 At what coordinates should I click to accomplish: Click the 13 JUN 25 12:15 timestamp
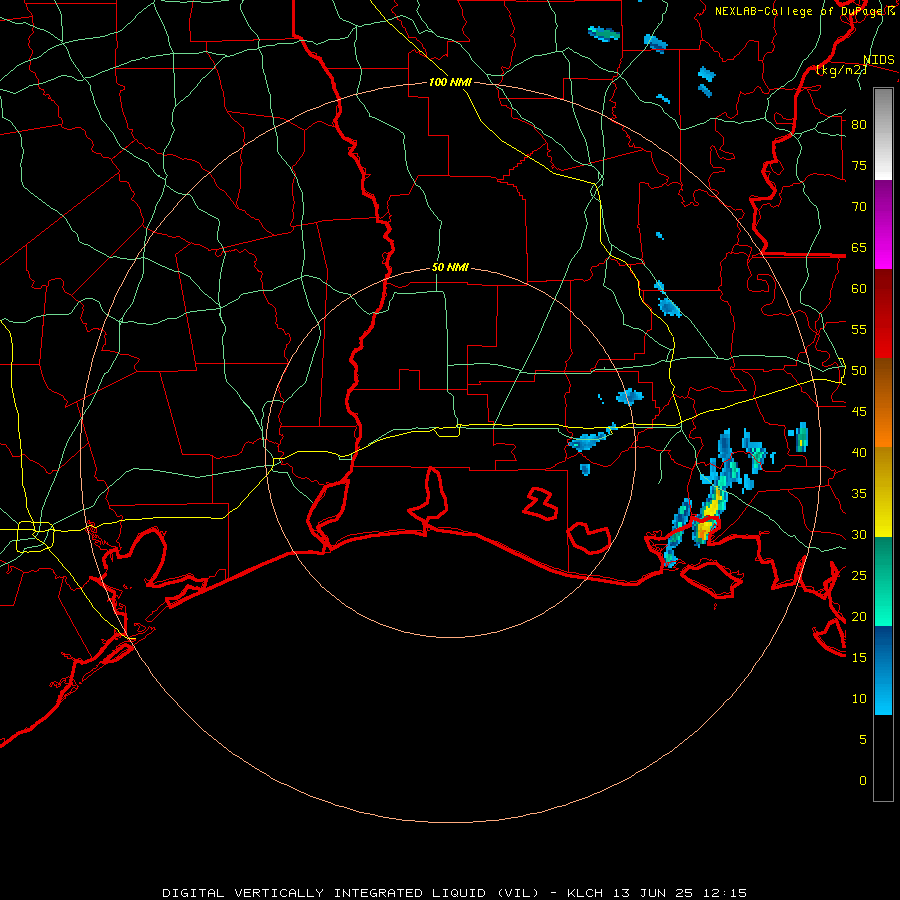680,893
